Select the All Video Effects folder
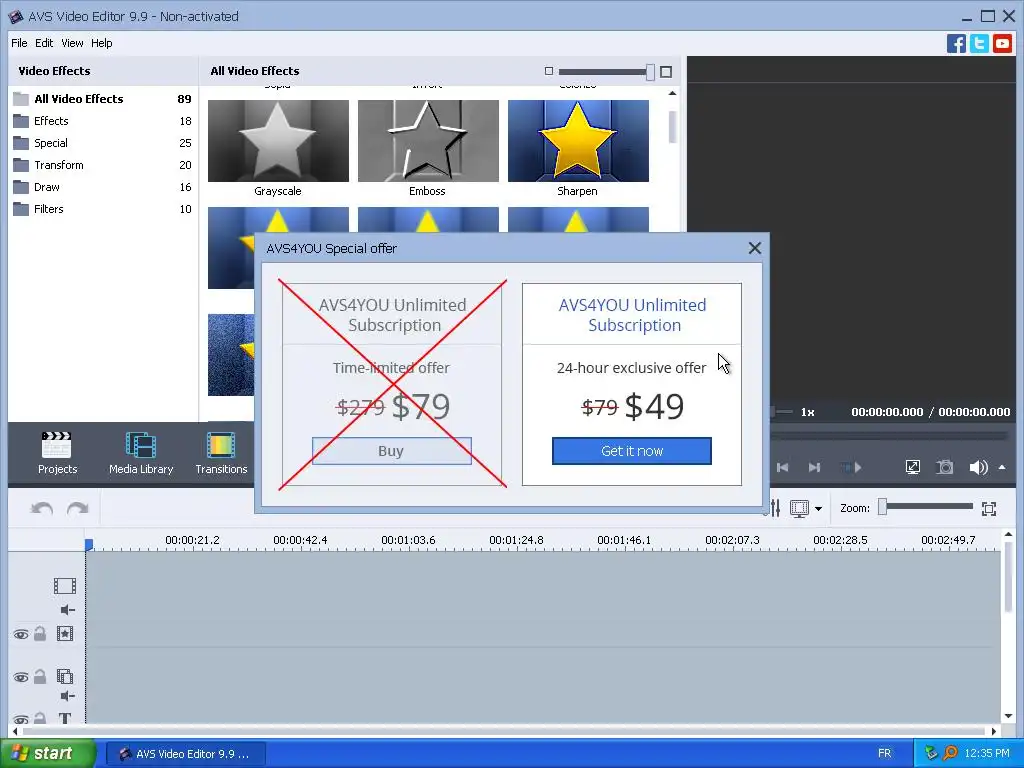This screenshot has width=1024, height=768. [x=103, y=99]
